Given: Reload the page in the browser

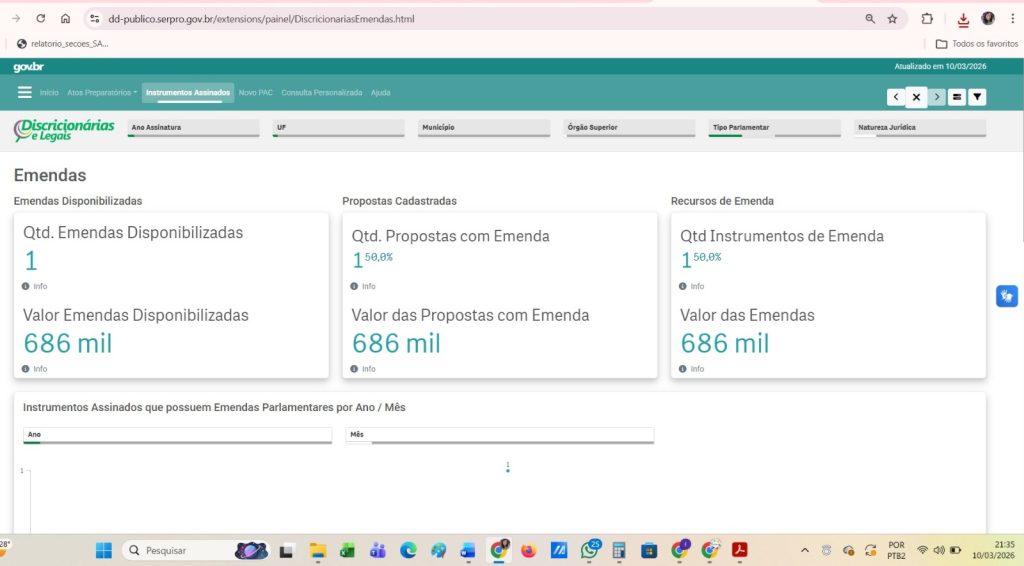Looking at the screenshot, I should point(41,19).
